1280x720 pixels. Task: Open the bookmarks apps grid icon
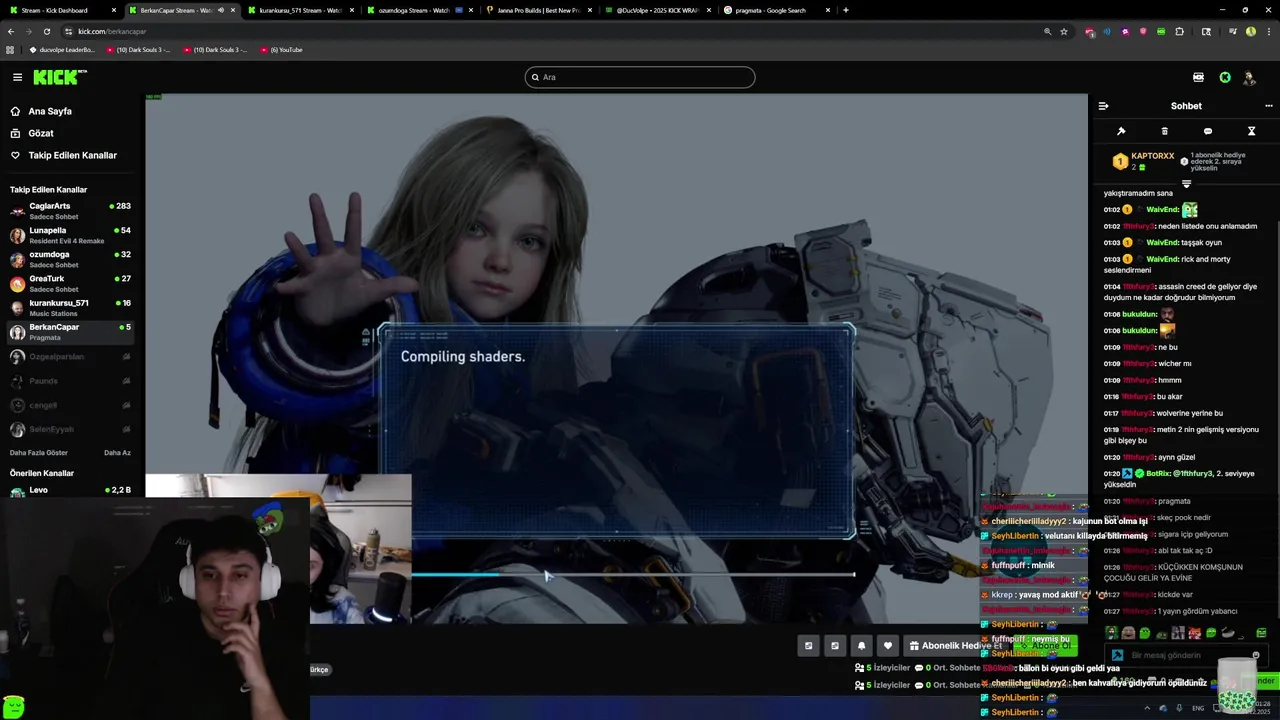point(10,49)
